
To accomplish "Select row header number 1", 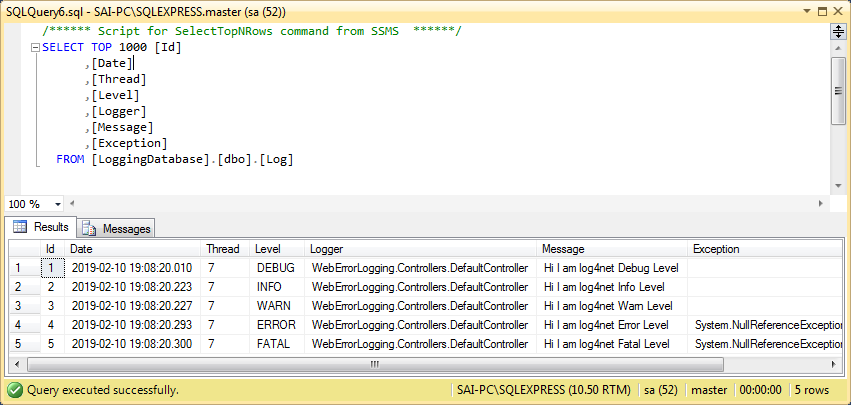I will click(x=25, y=268).
